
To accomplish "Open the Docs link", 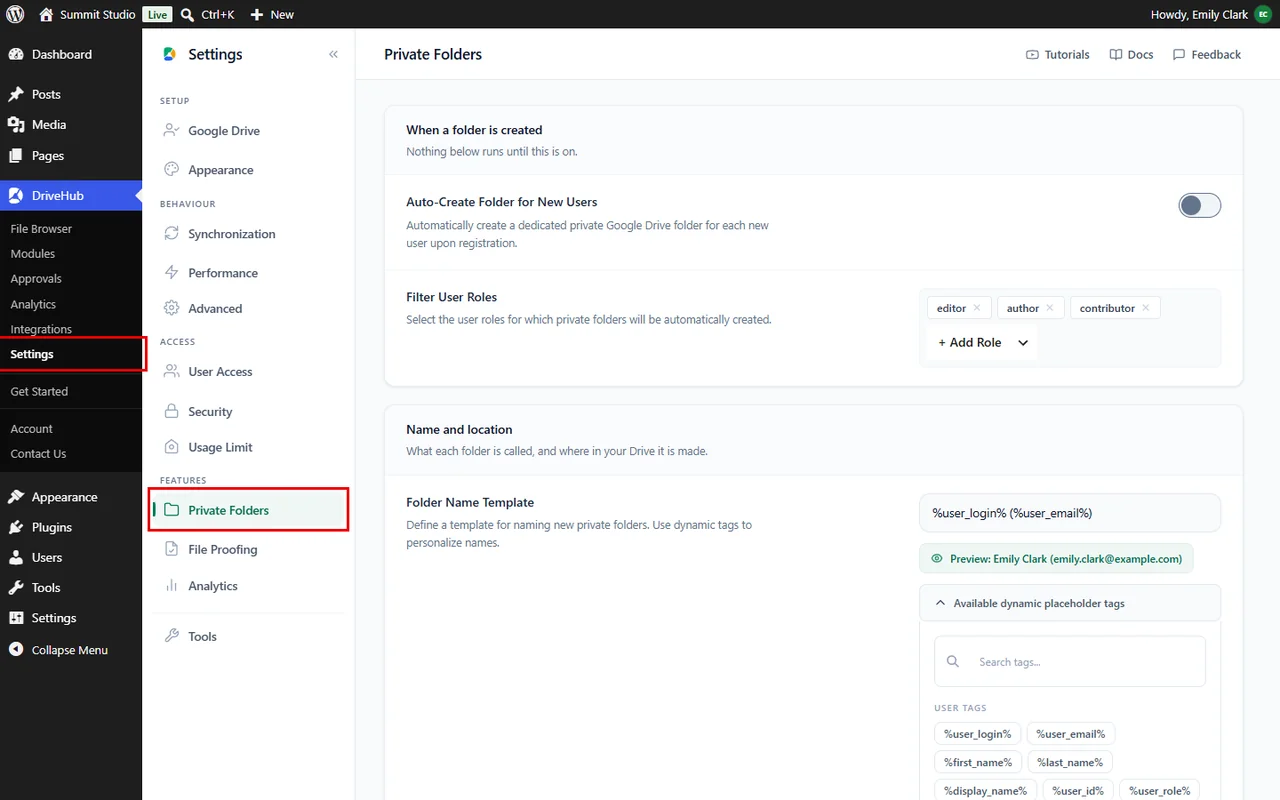I will 1131,54.
